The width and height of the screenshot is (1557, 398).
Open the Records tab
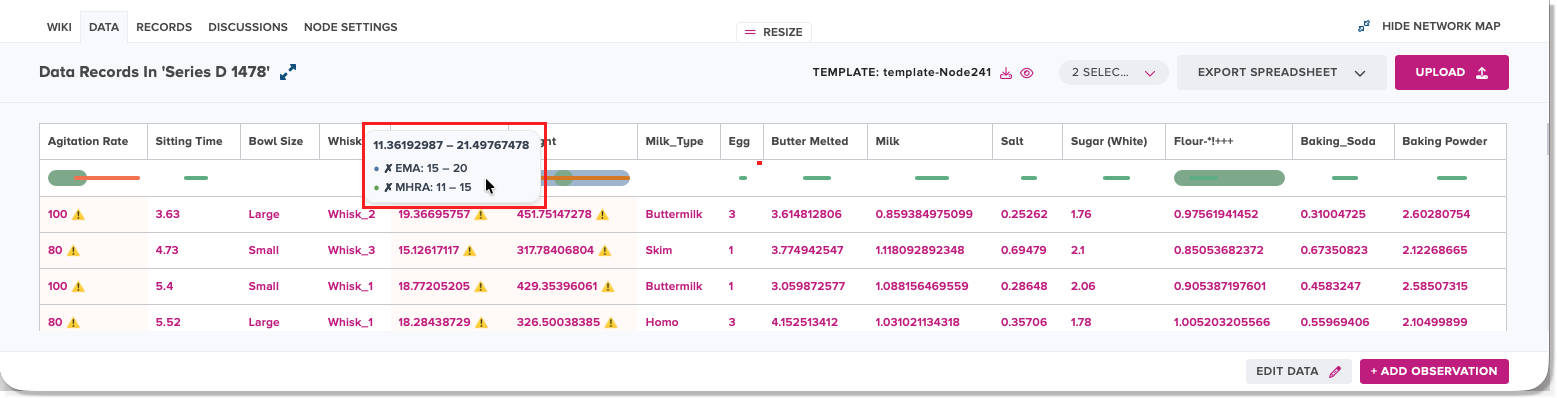coord(164,27)
